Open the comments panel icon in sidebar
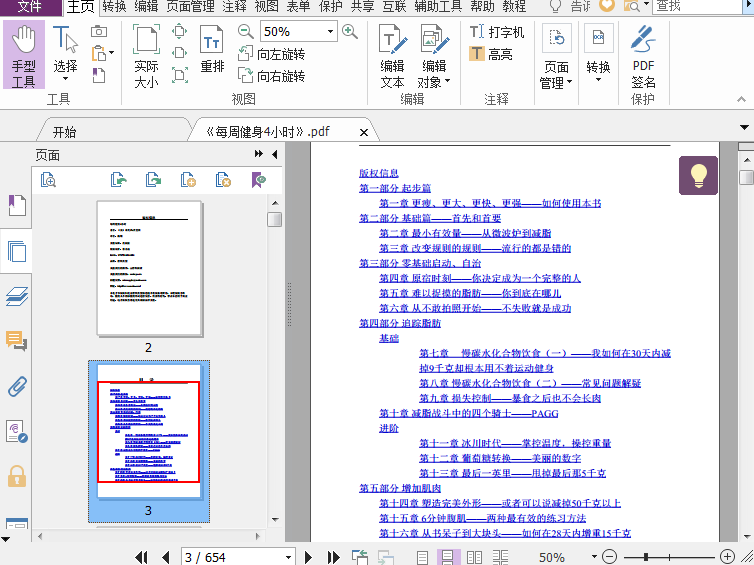The width and height of the screenshot is (754, 565). pyautogui.click(x=17, y=341)
